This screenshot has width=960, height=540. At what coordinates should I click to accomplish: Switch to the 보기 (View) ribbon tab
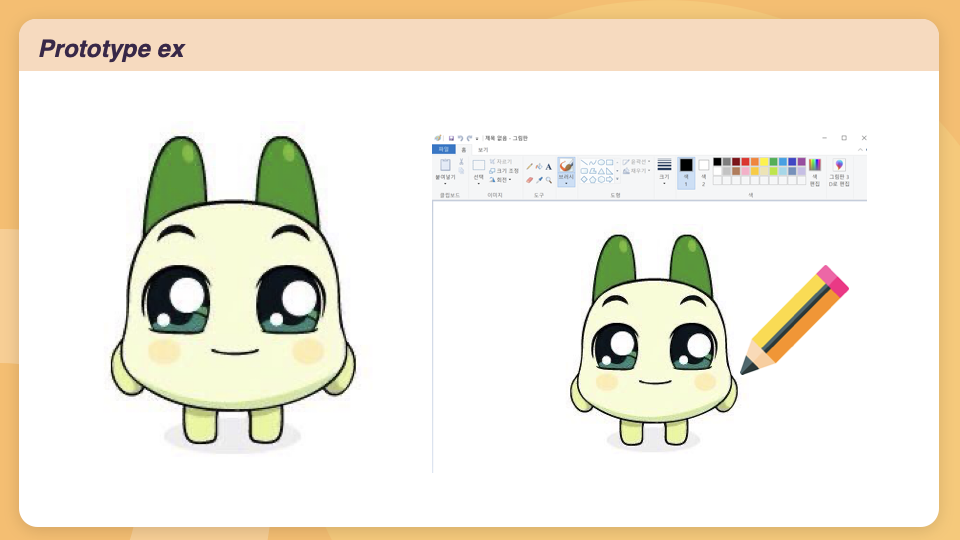(483, 150)
